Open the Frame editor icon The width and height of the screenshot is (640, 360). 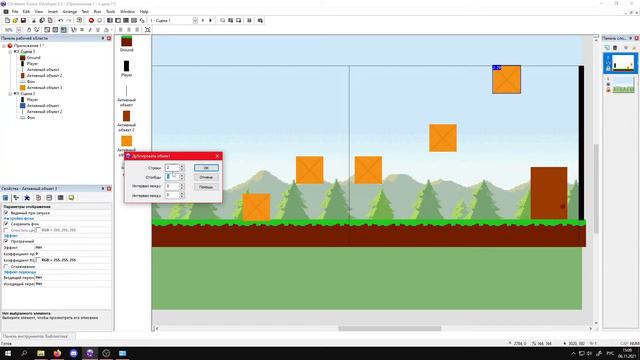pyautogui.click(x=118, y=20)
